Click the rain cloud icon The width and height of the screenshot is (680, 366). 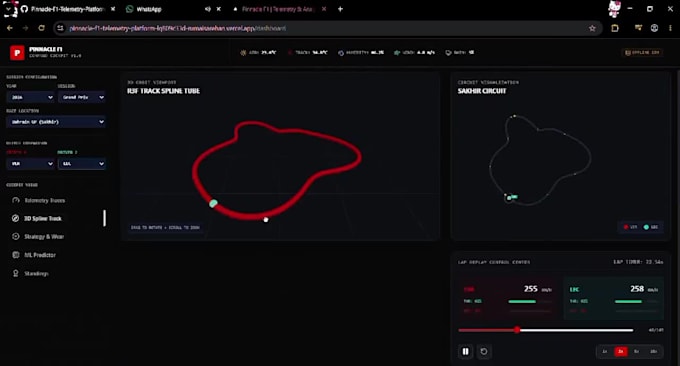[448, 52]
